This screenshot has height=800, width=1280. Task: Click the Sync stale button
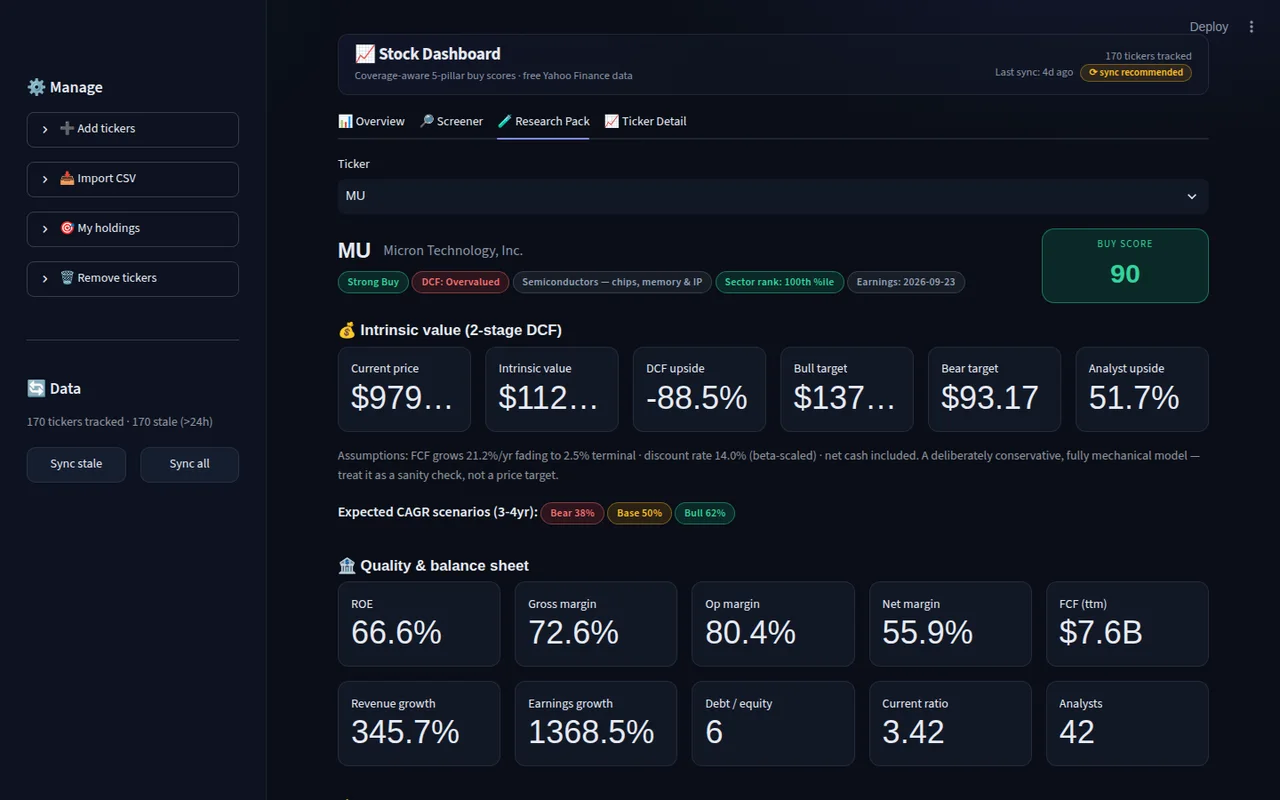(76, 464)
